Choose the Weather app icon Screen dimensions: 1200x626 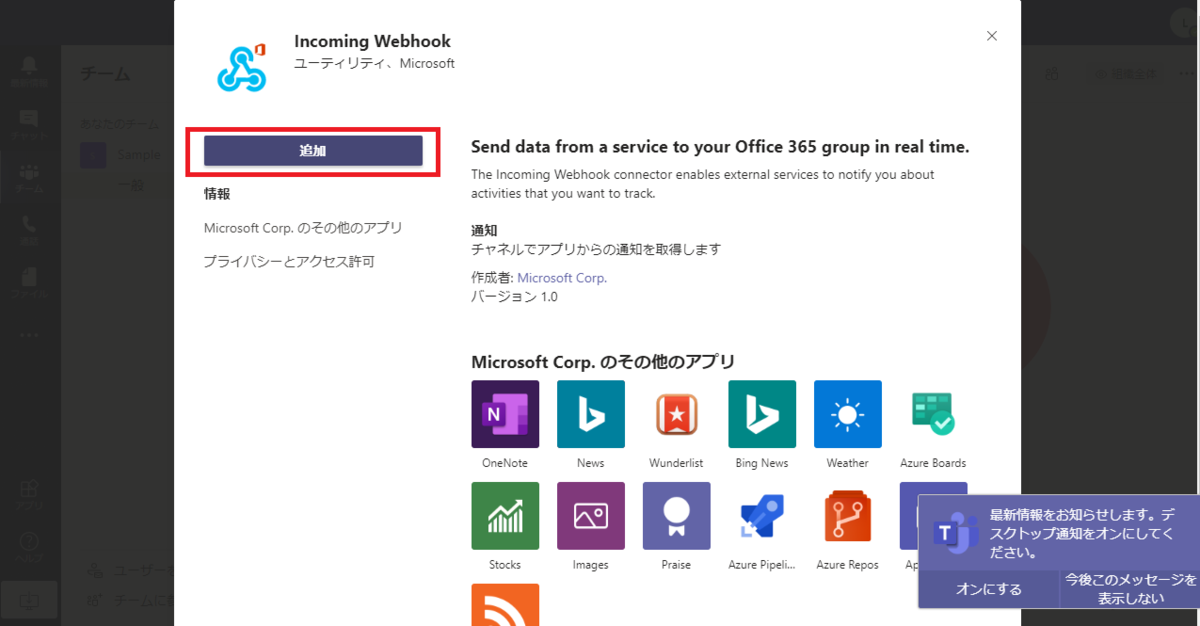click(848, 414)
